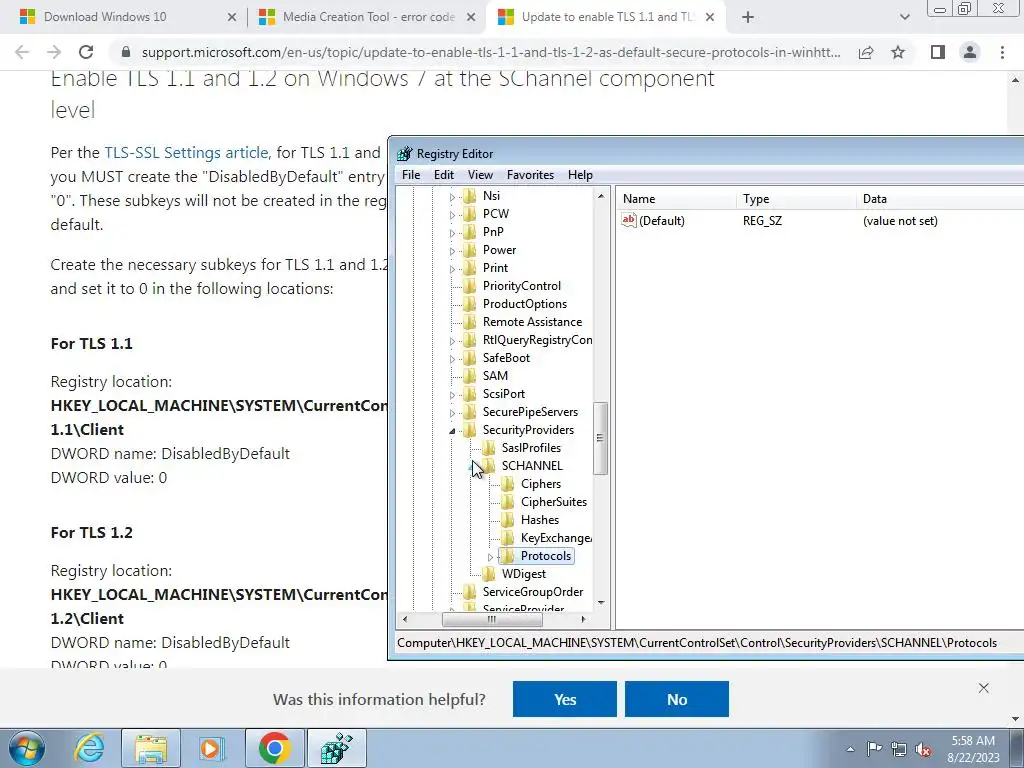Click the taskbar clock showing 5:58 AM
The width and height of the screenshot is (1024, 768).
[972, 749]
